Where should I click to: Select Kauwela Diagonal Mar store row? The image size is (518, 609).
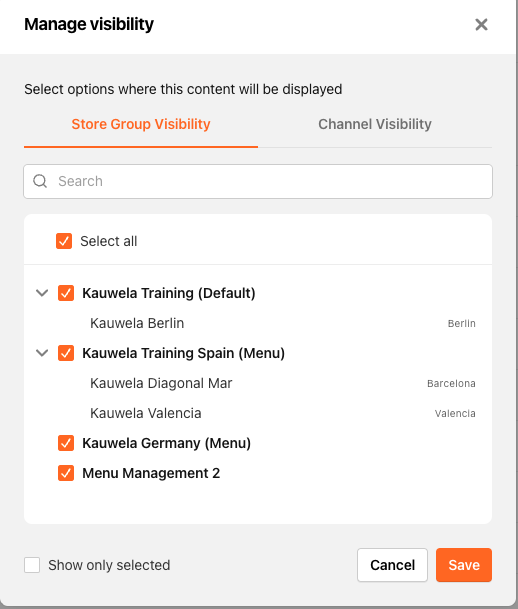click(x=258, y=383)
